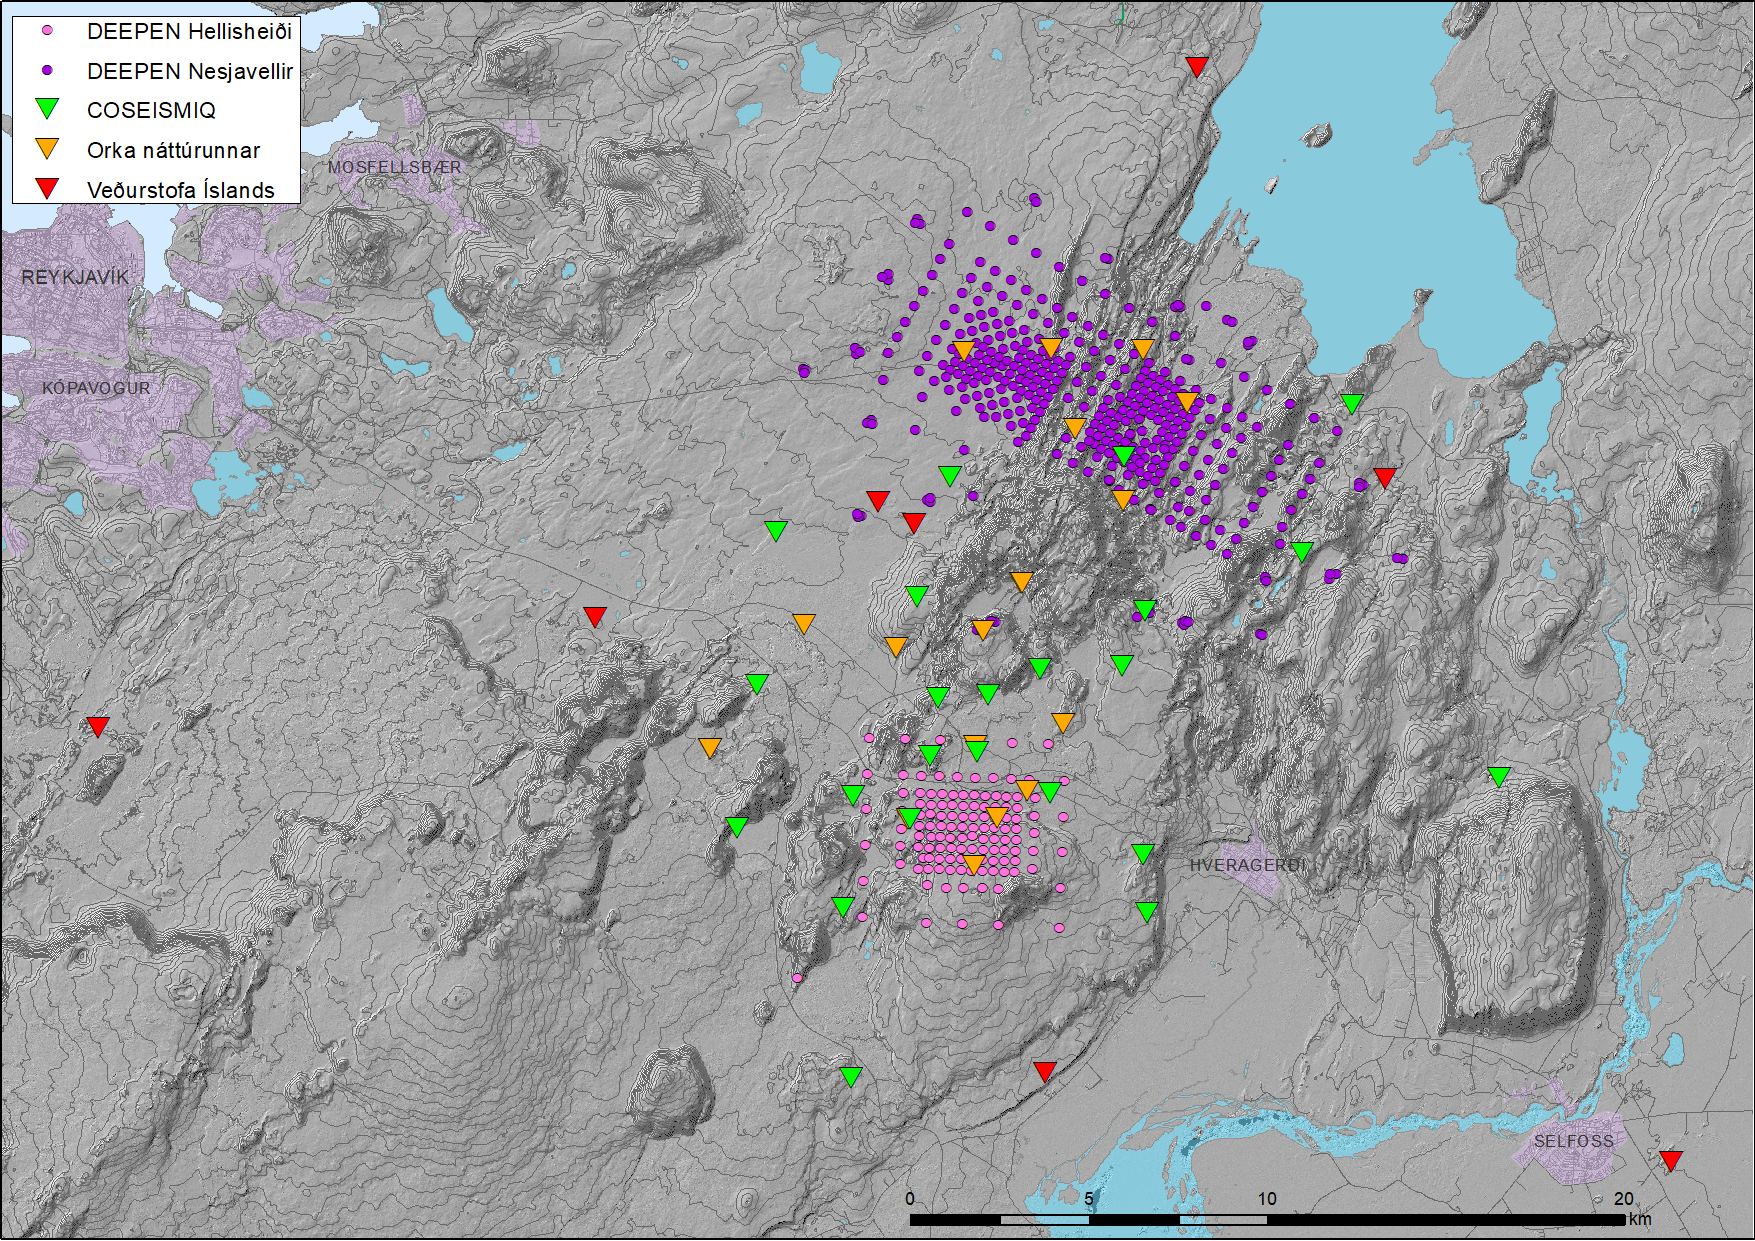Click the purple DEEPEN Nesjavellir legend circle
This screenshot has height=1241, width=1755.
pos(47,71)
